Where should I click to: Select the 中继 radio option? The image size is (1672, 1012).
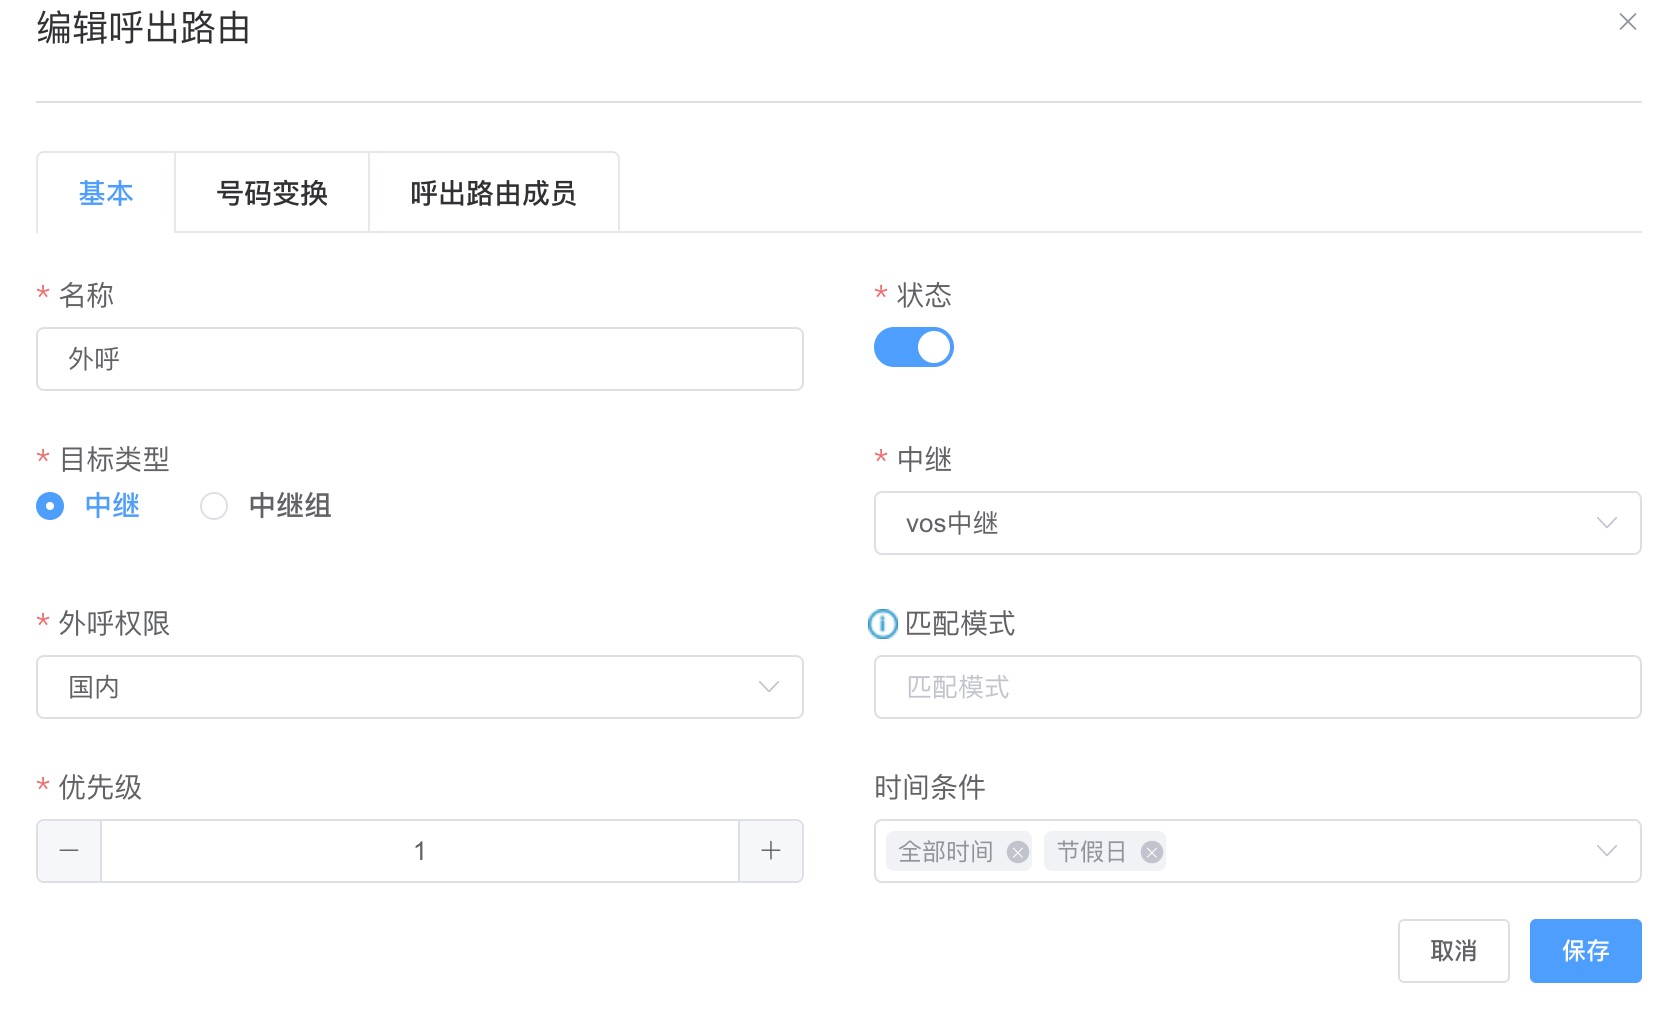pyautogui.click(x=50, y=506)
